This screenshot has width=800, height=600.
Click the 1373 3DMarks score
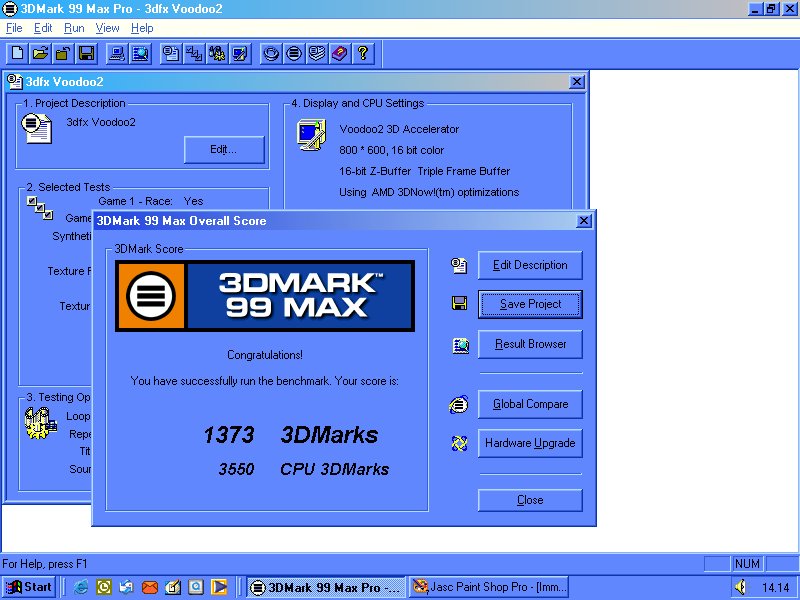[291, 435]
